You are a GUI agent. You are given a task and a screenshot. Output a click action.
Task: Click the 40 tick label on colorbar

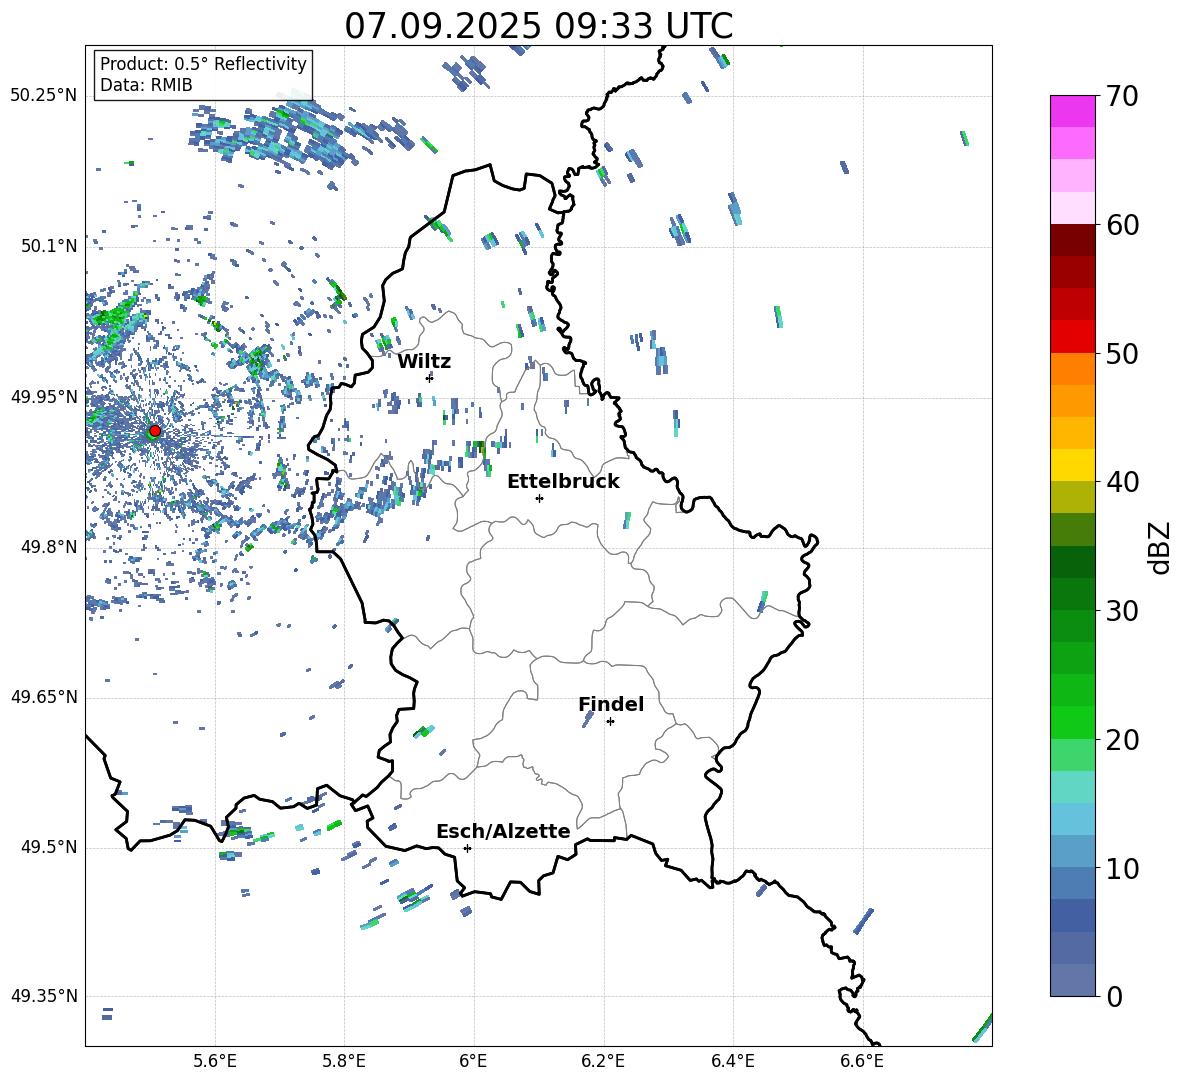[x=1122, y=482]
